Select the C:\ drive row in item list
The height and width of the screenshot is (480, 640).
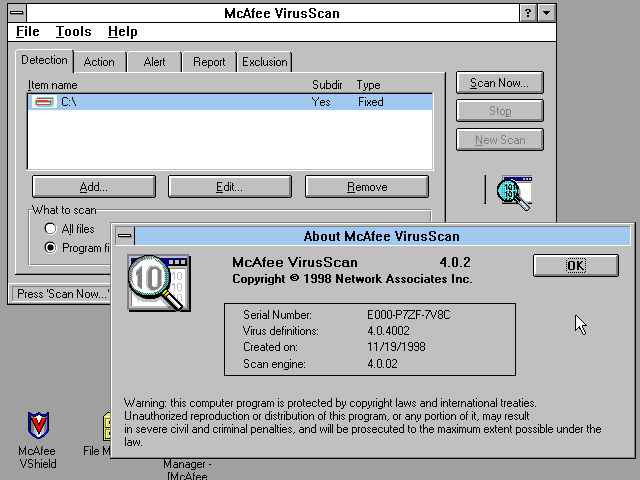230,102
